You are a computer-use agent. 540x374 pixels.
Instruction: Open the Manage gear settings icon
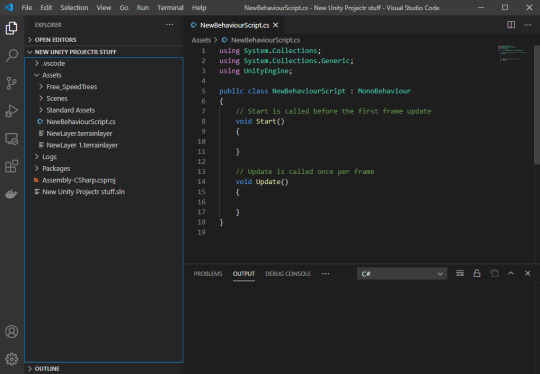(12, 359)
